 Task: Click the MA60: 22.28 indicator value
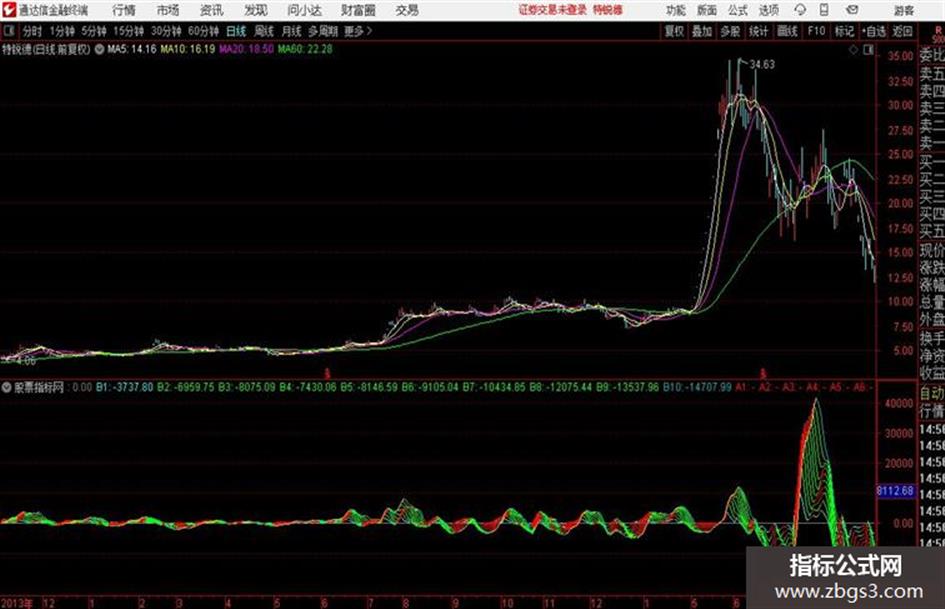[305, 49]
